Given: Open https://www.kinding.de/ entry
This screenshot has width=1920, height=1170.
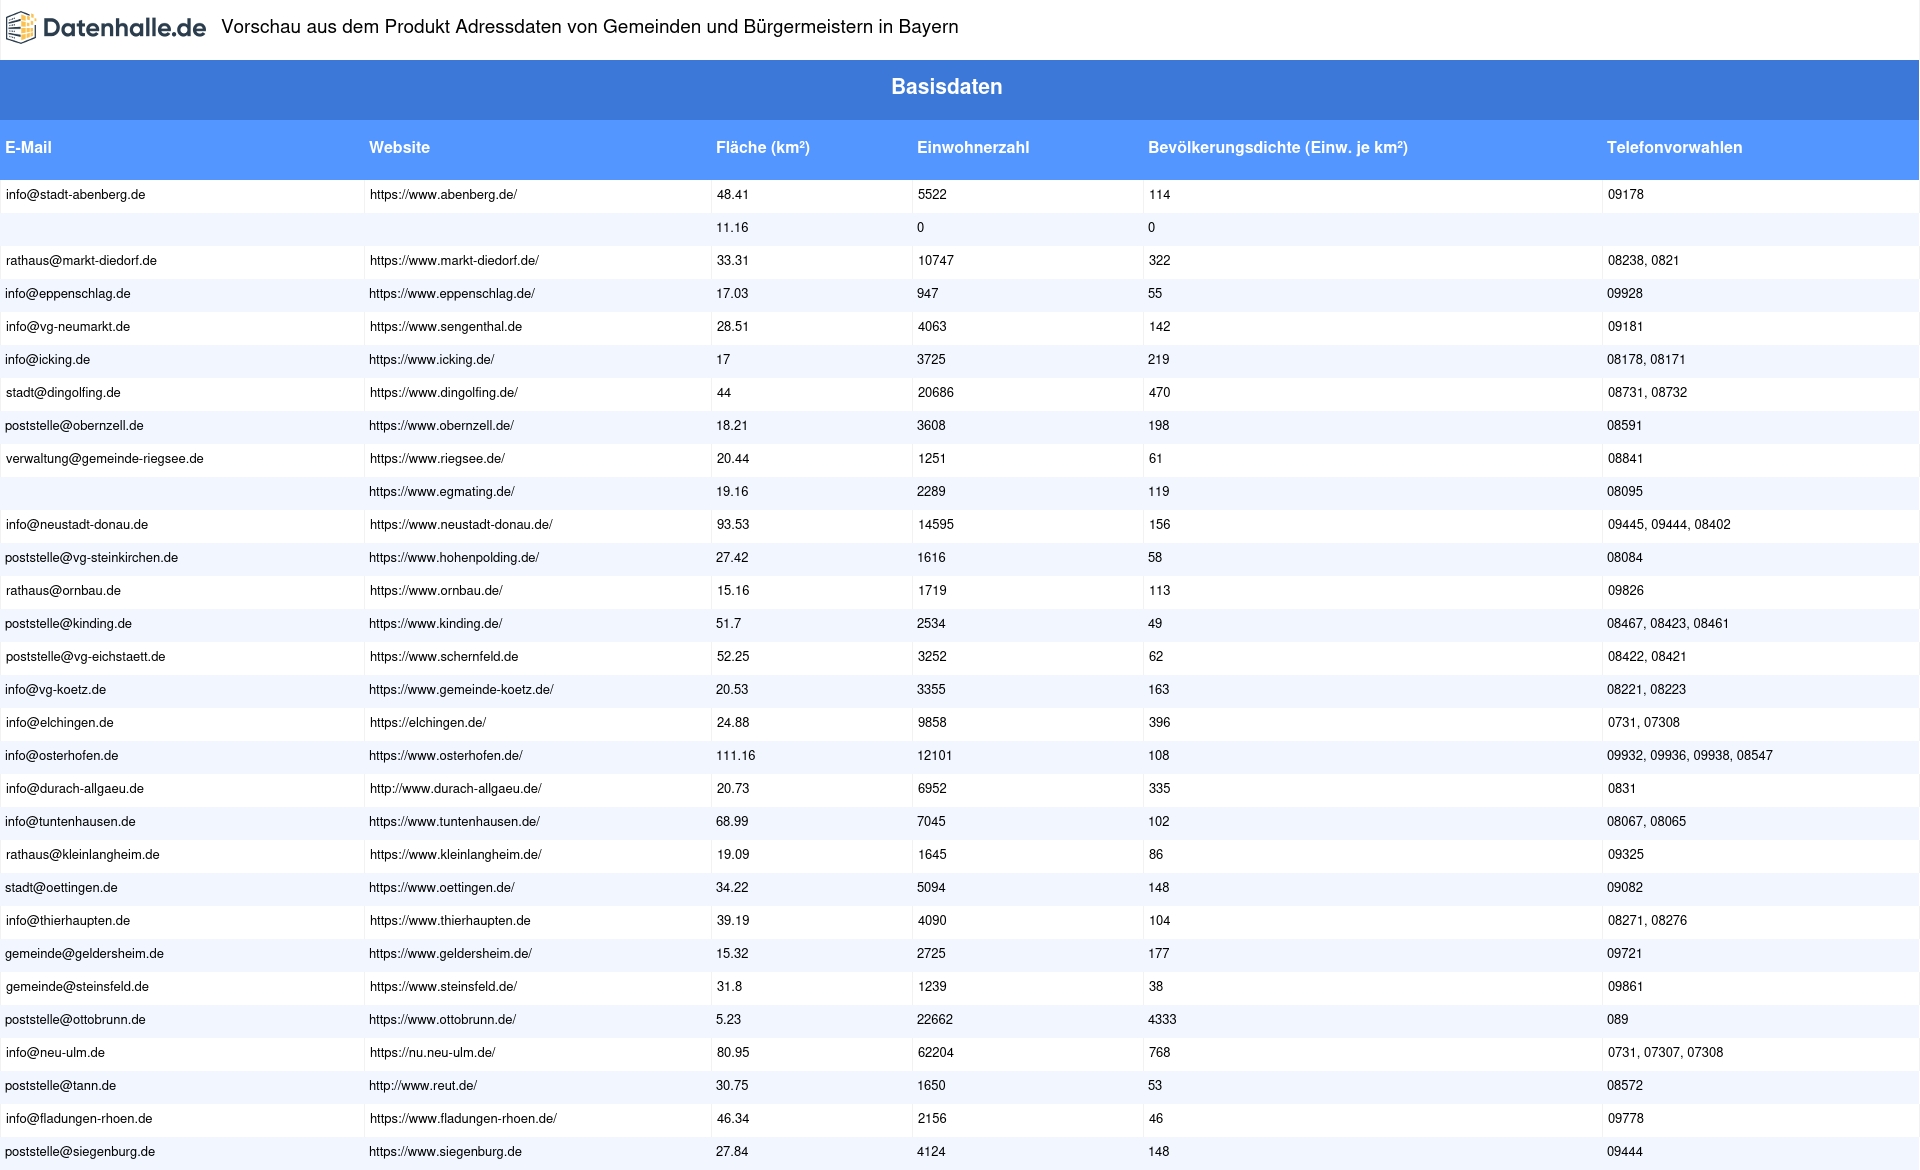Looking at the screenshot, I should click(x=436, y=624).
